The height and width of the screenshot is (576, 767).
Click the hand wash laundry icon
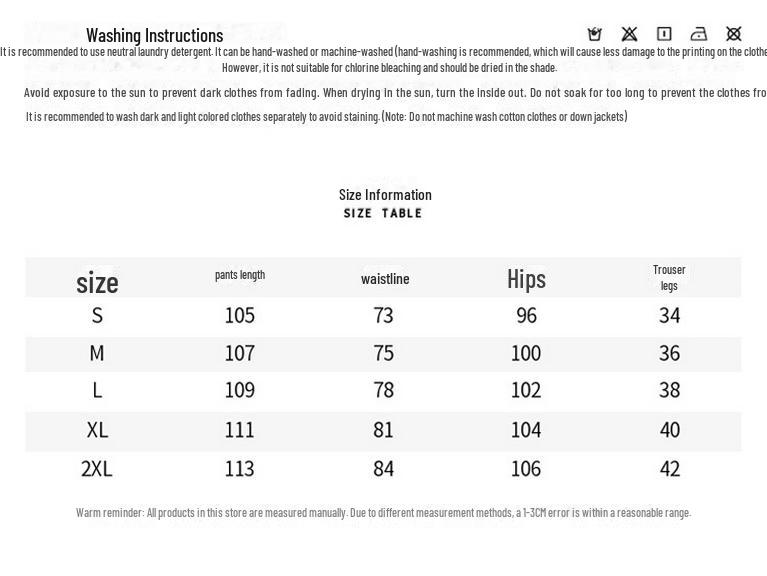point(595,34)
